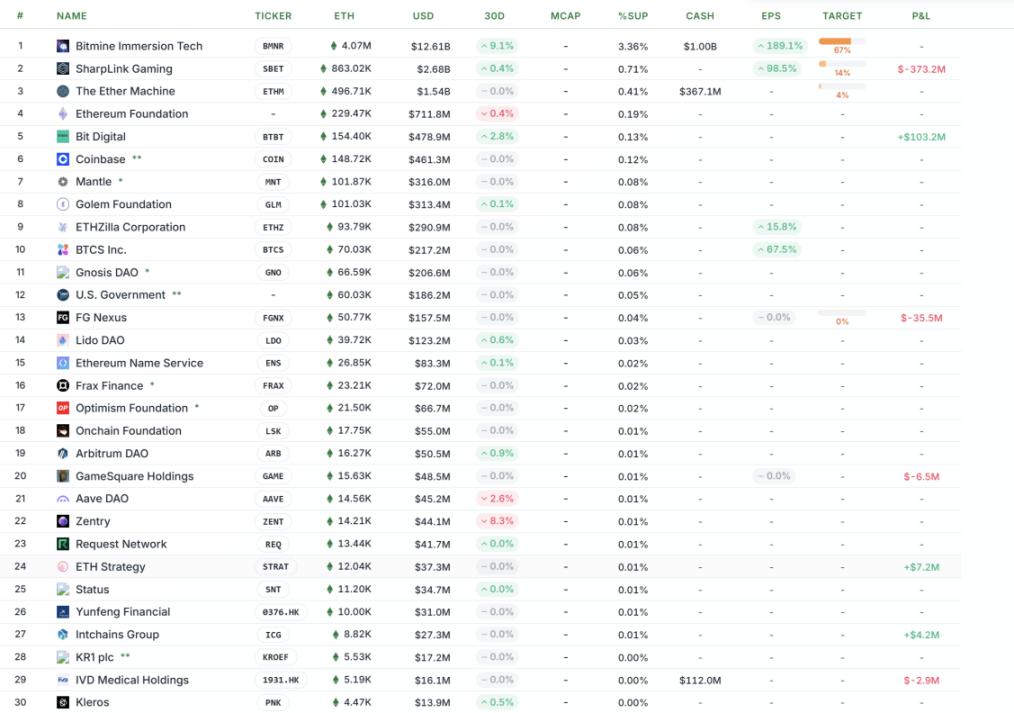Screen dimensions: 1014x713
Task: Click the Zentry logo icon
Action: coord(63,521)
